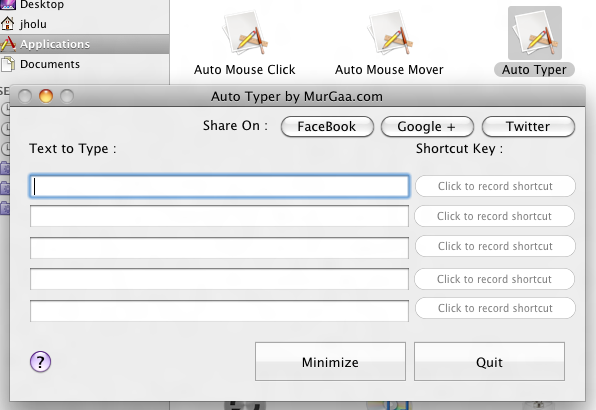Click the Minimize button

coord(330,362)
